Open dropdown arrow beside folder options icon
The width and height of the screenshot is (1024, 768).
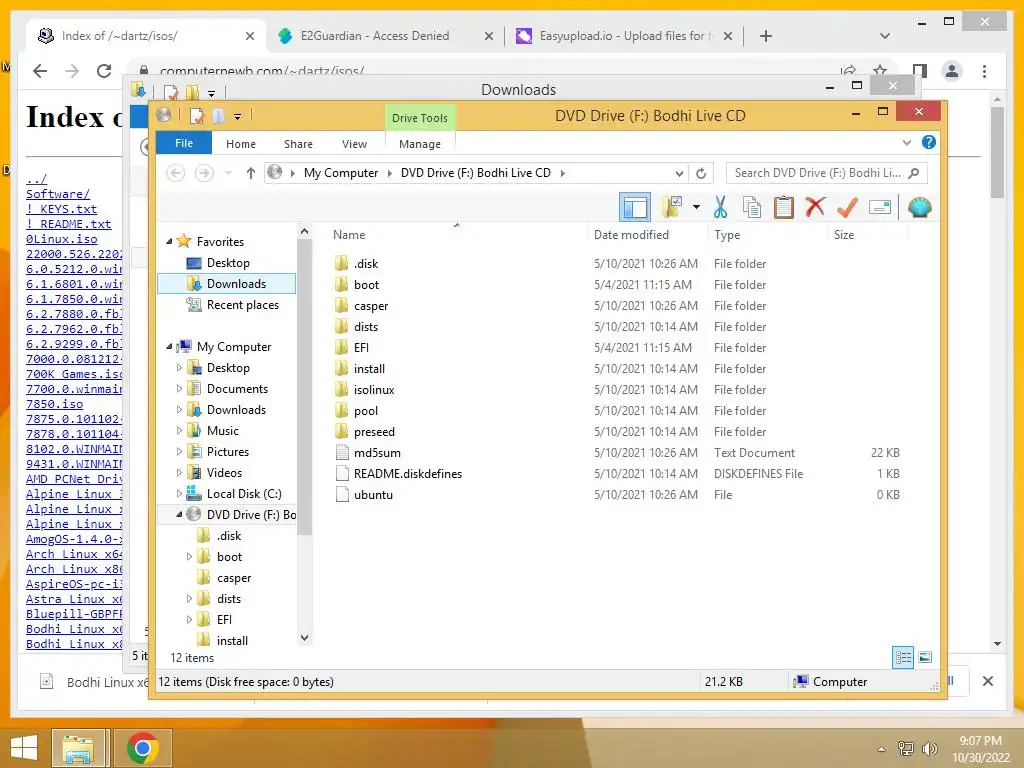pyautogui.click(x=696, y=208)
